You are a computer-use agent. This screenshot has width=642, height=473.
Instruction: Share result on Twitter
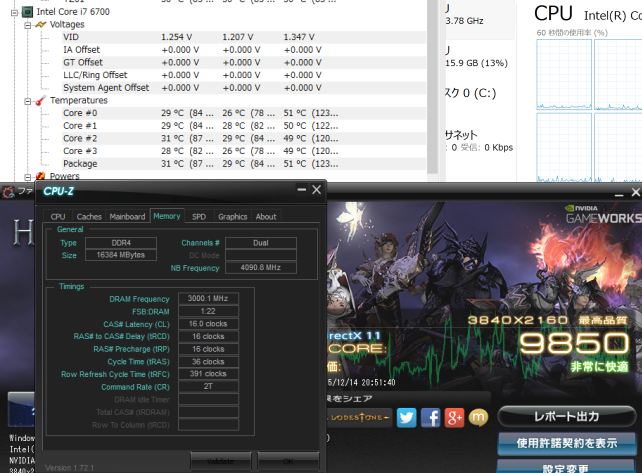pos(407,418)
